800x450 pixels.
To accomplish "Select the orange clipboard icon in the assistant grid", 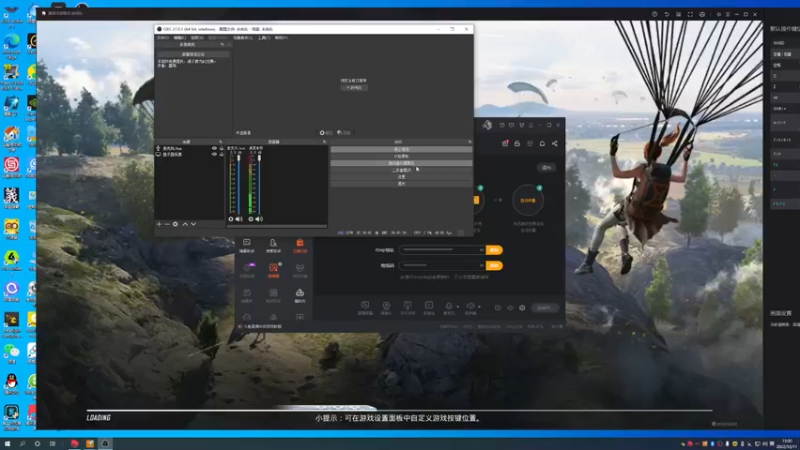I will click(300, 243).
